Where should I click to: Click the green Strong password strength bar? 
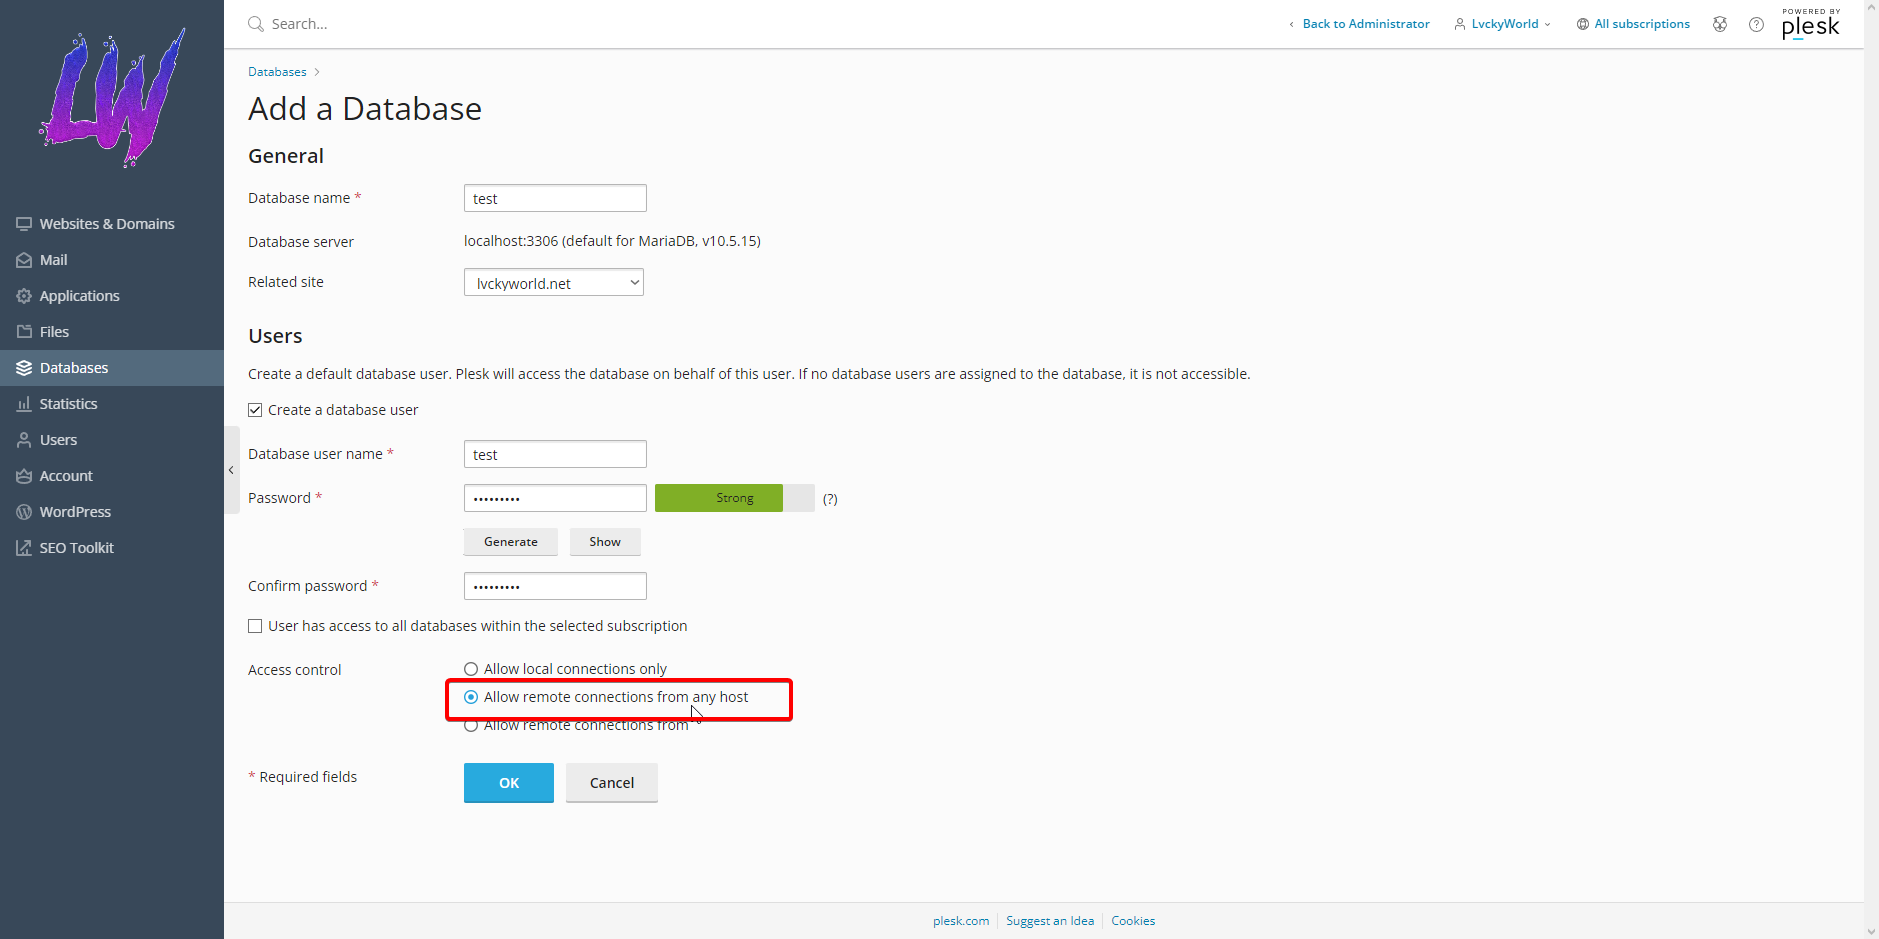tap(719, 498)
